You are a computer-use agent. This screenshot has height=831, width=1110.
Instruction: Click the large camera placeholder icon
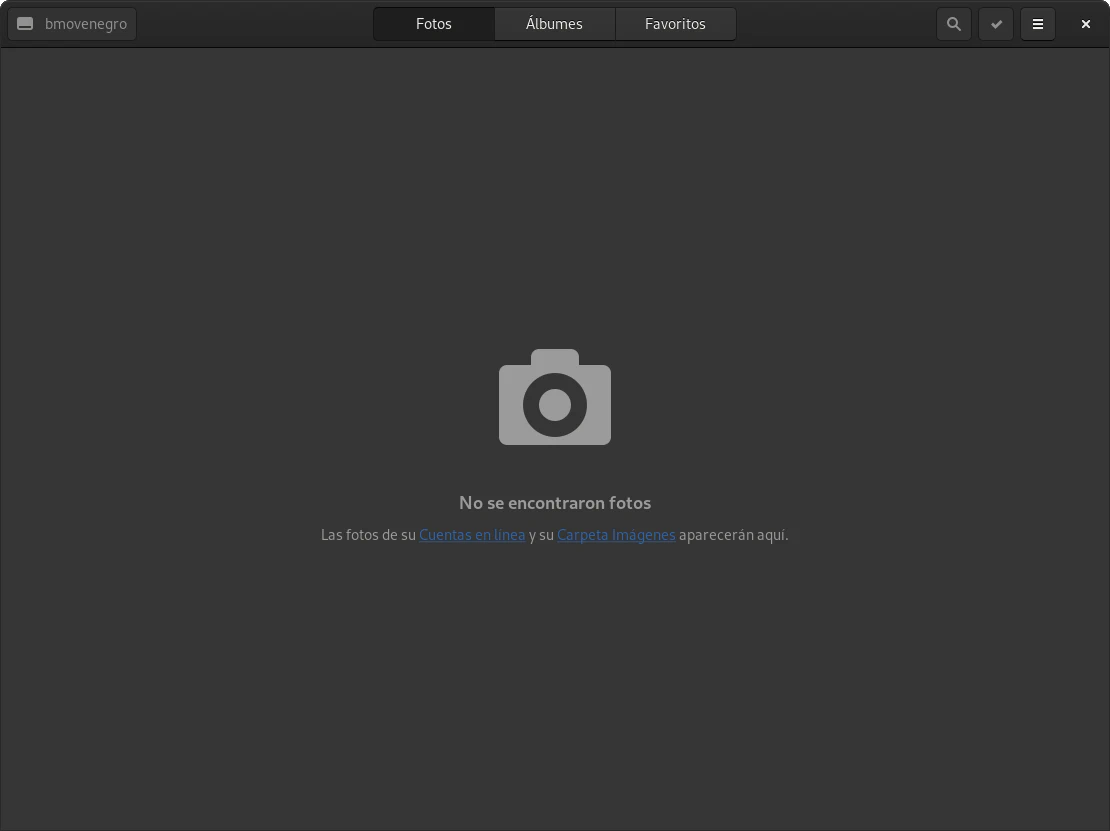click(555, 398)
